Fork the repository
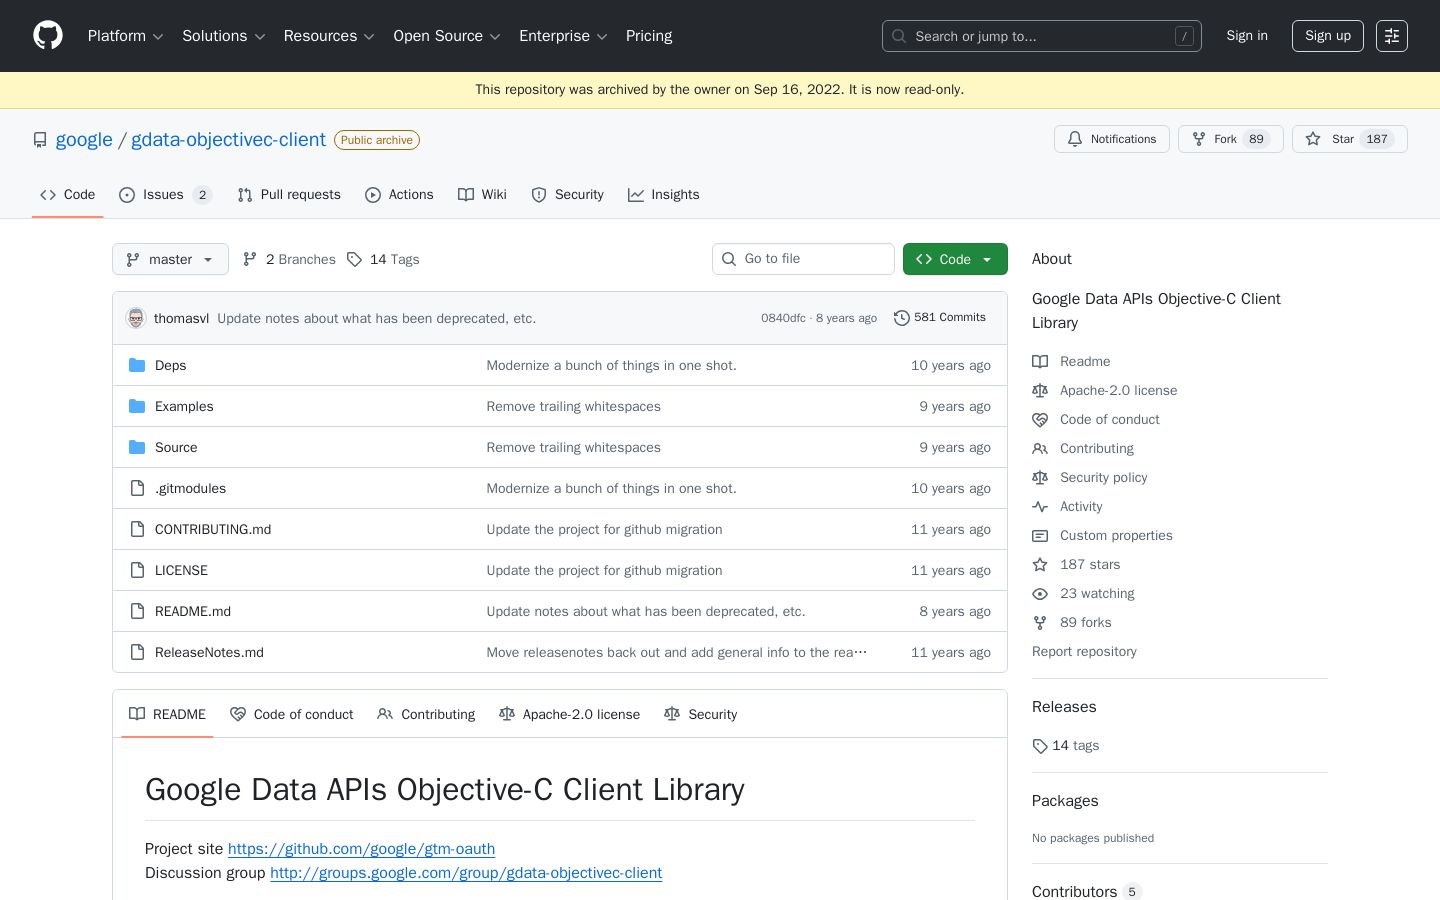 pyautogui.click(x=1230, y=139)
